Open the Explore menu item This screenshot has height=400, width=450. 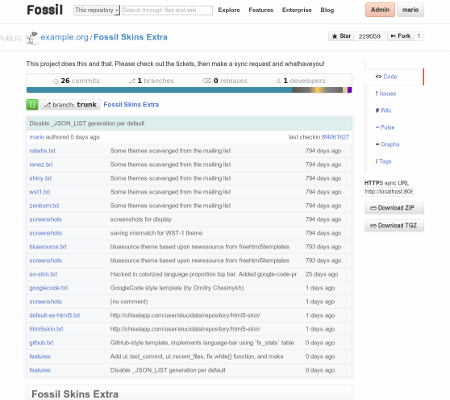(x=229, y=10)
